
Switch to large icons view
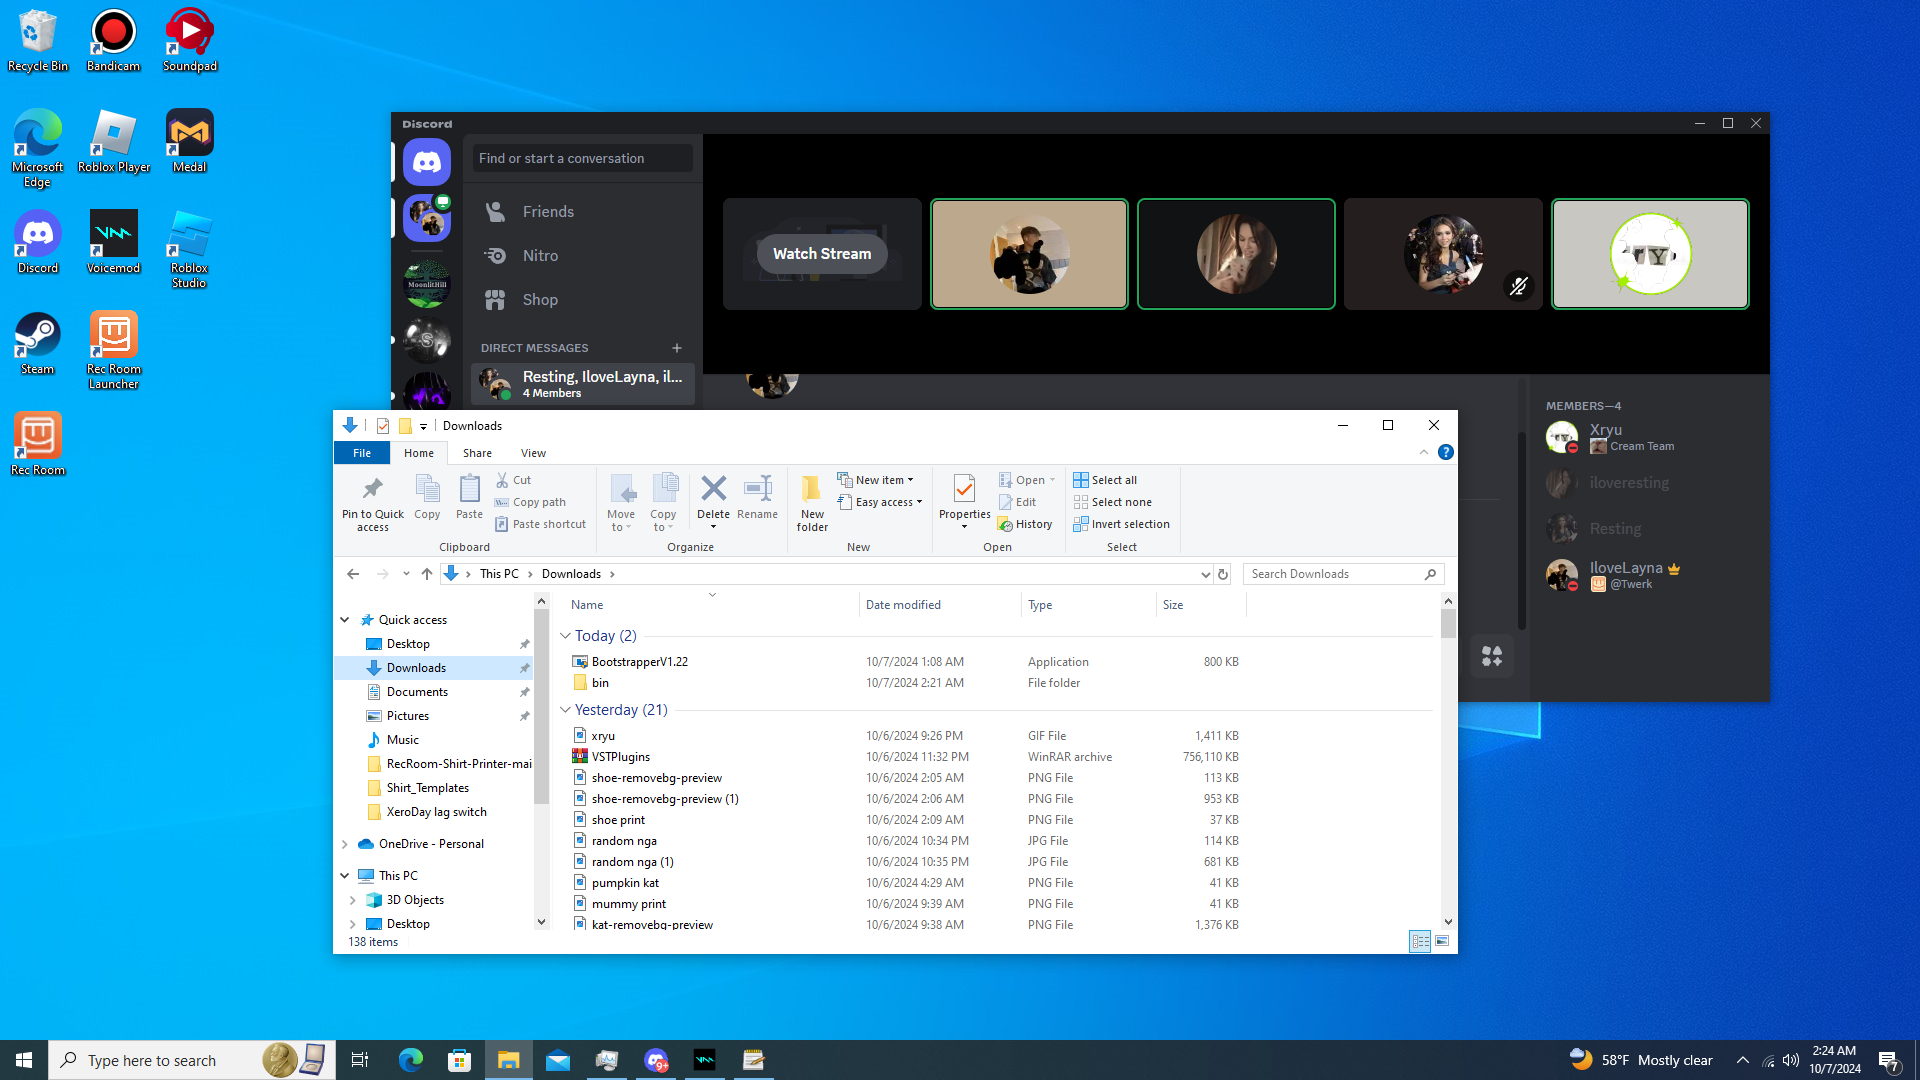(x=1442, y=941)
